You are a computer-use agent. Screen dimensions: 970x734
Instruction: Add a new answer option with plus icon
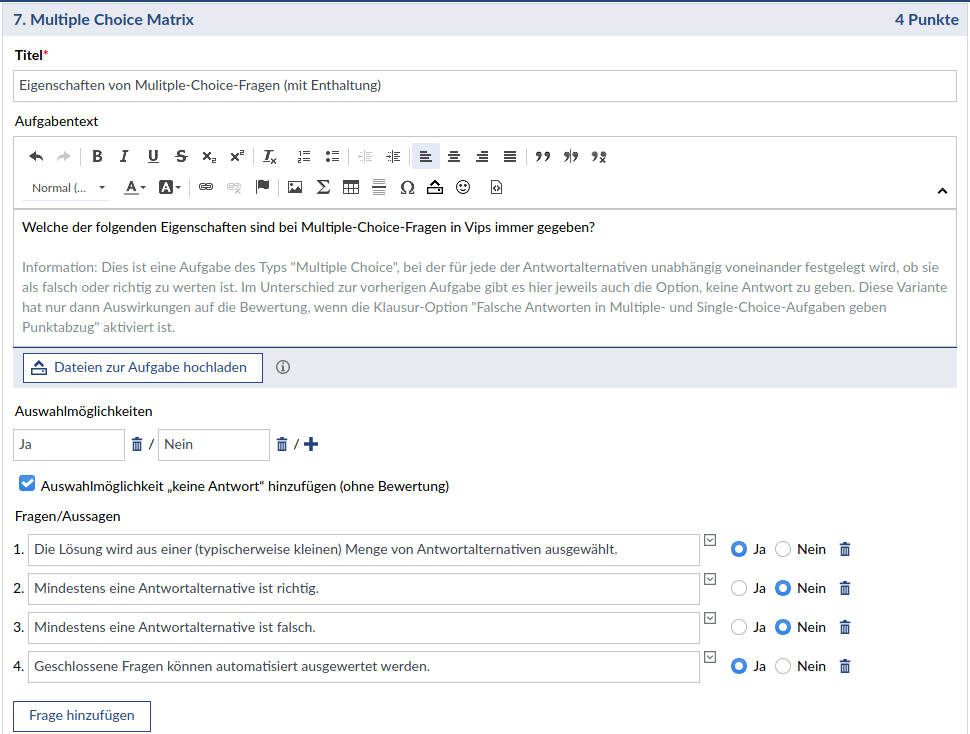tap(311, 444)
